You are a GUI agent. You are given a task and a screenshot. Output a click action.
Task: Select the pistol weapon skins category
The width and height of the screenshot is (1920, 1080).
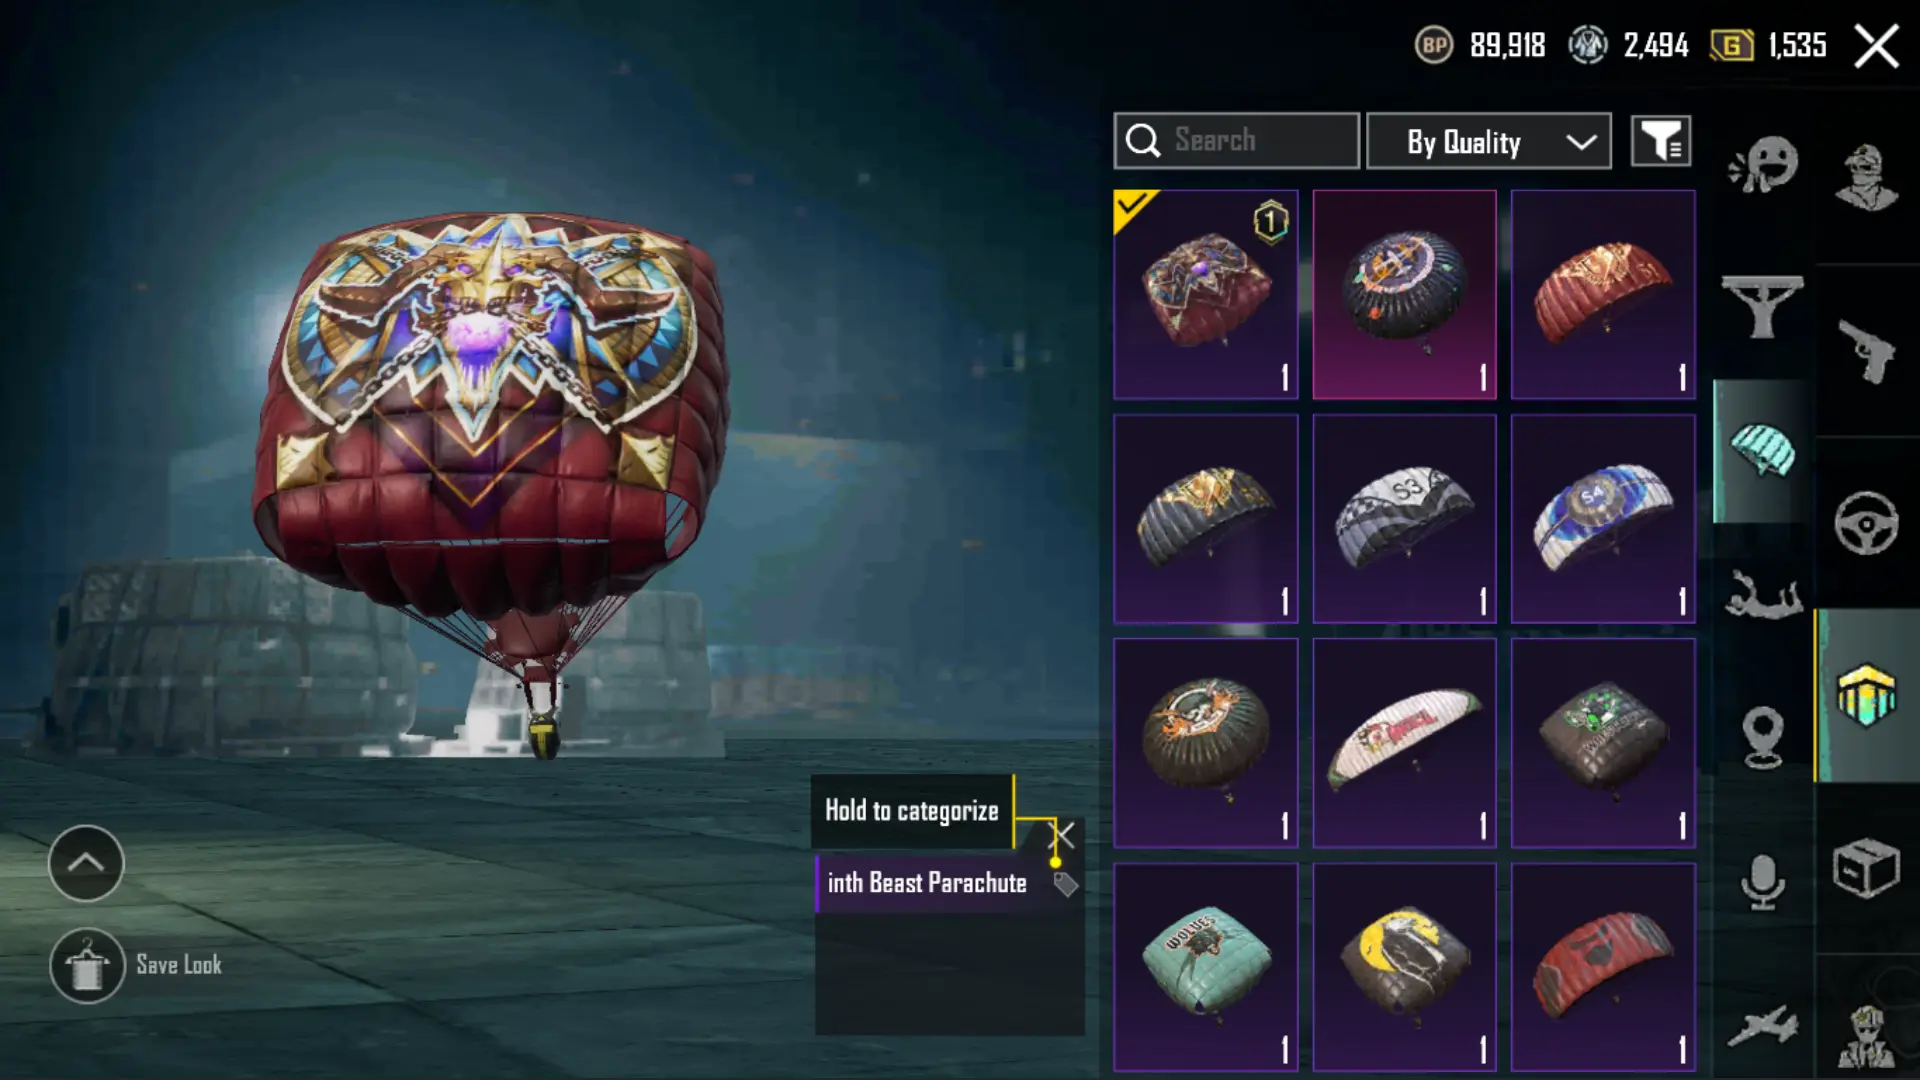(1866, 351)
